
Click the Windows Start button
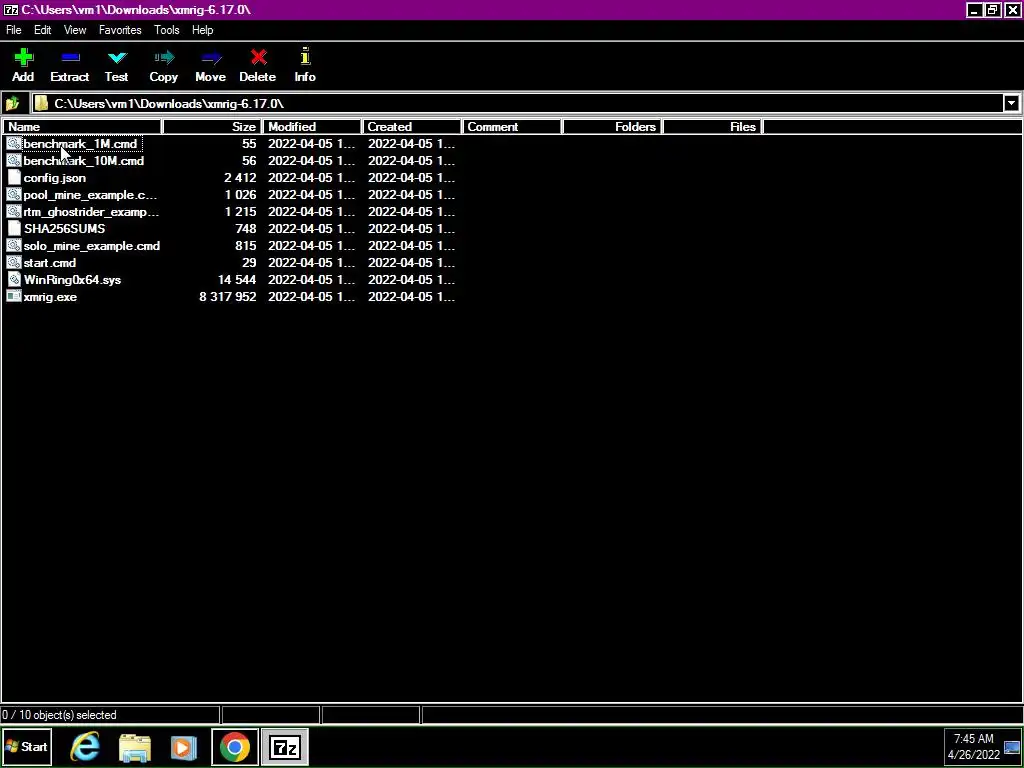click(27, 747)
